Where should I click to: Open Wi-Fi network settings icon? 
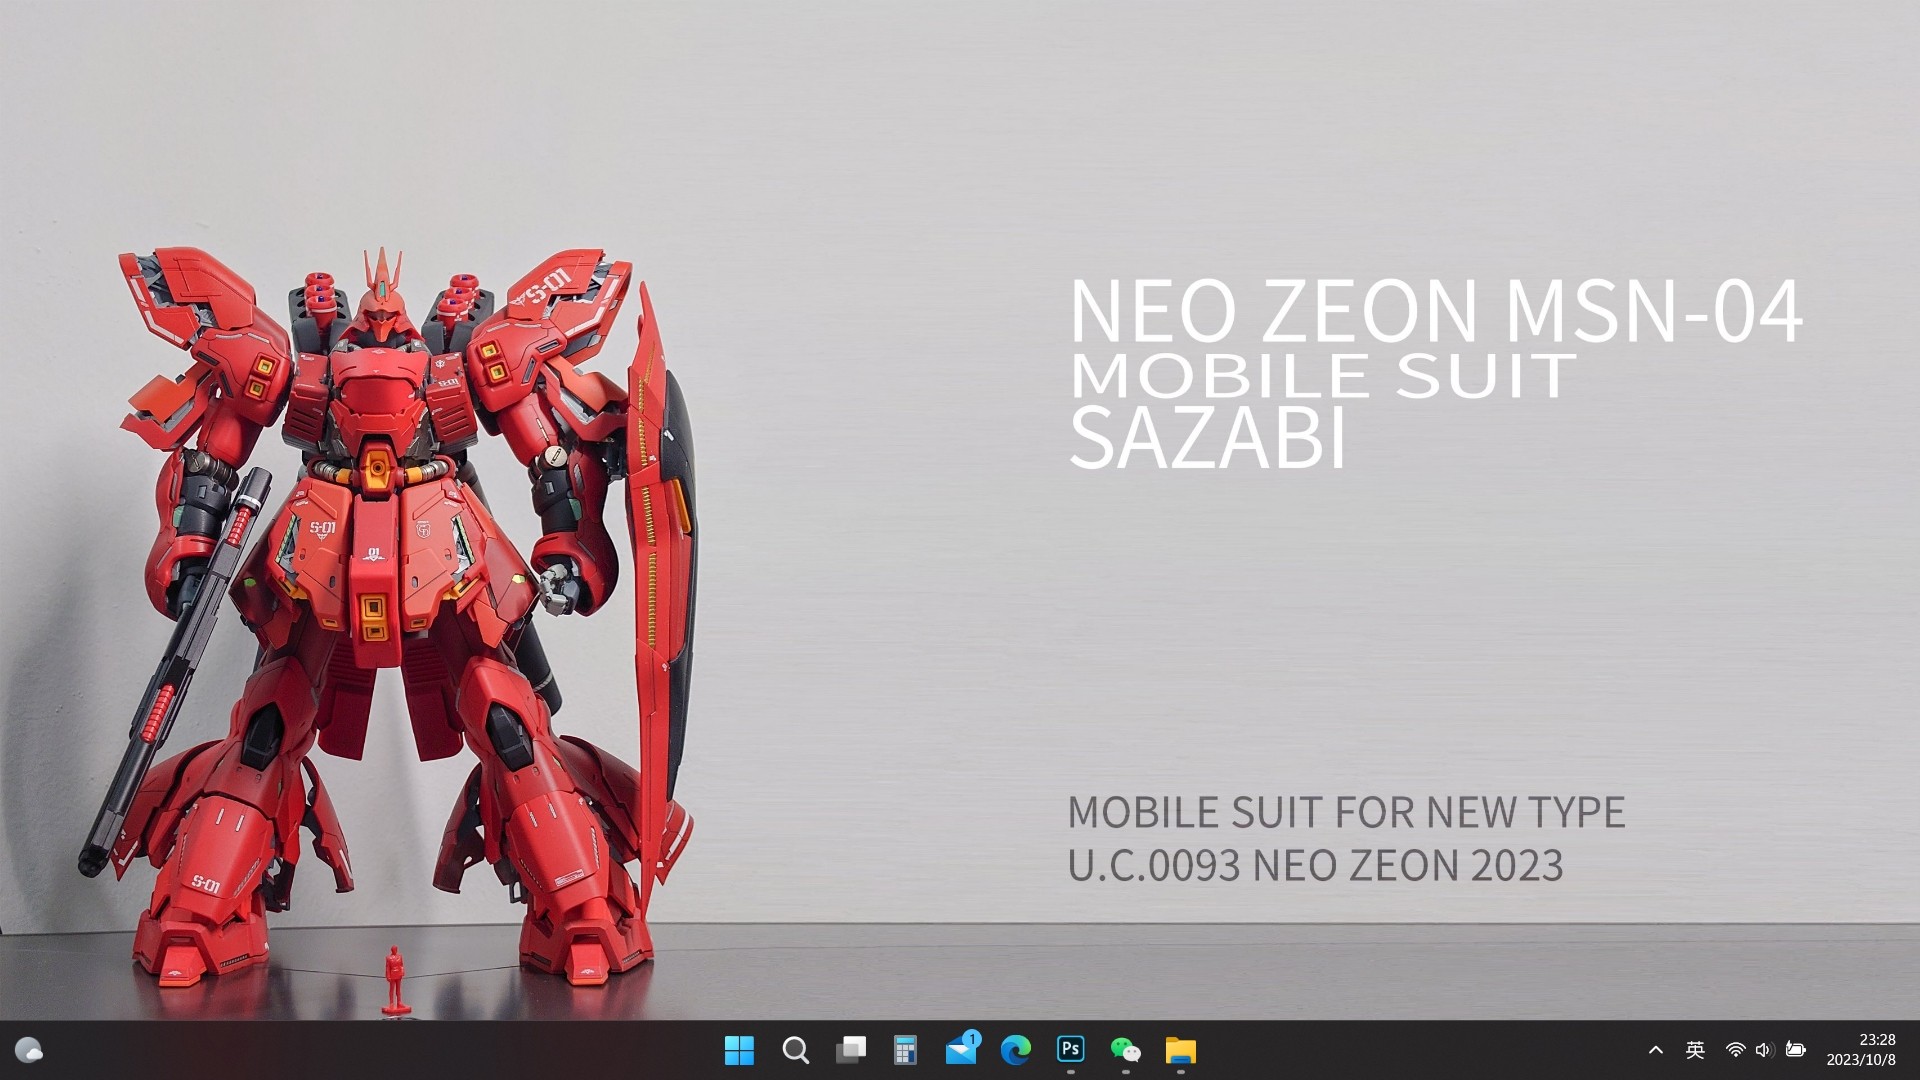pos(1736,1050)
